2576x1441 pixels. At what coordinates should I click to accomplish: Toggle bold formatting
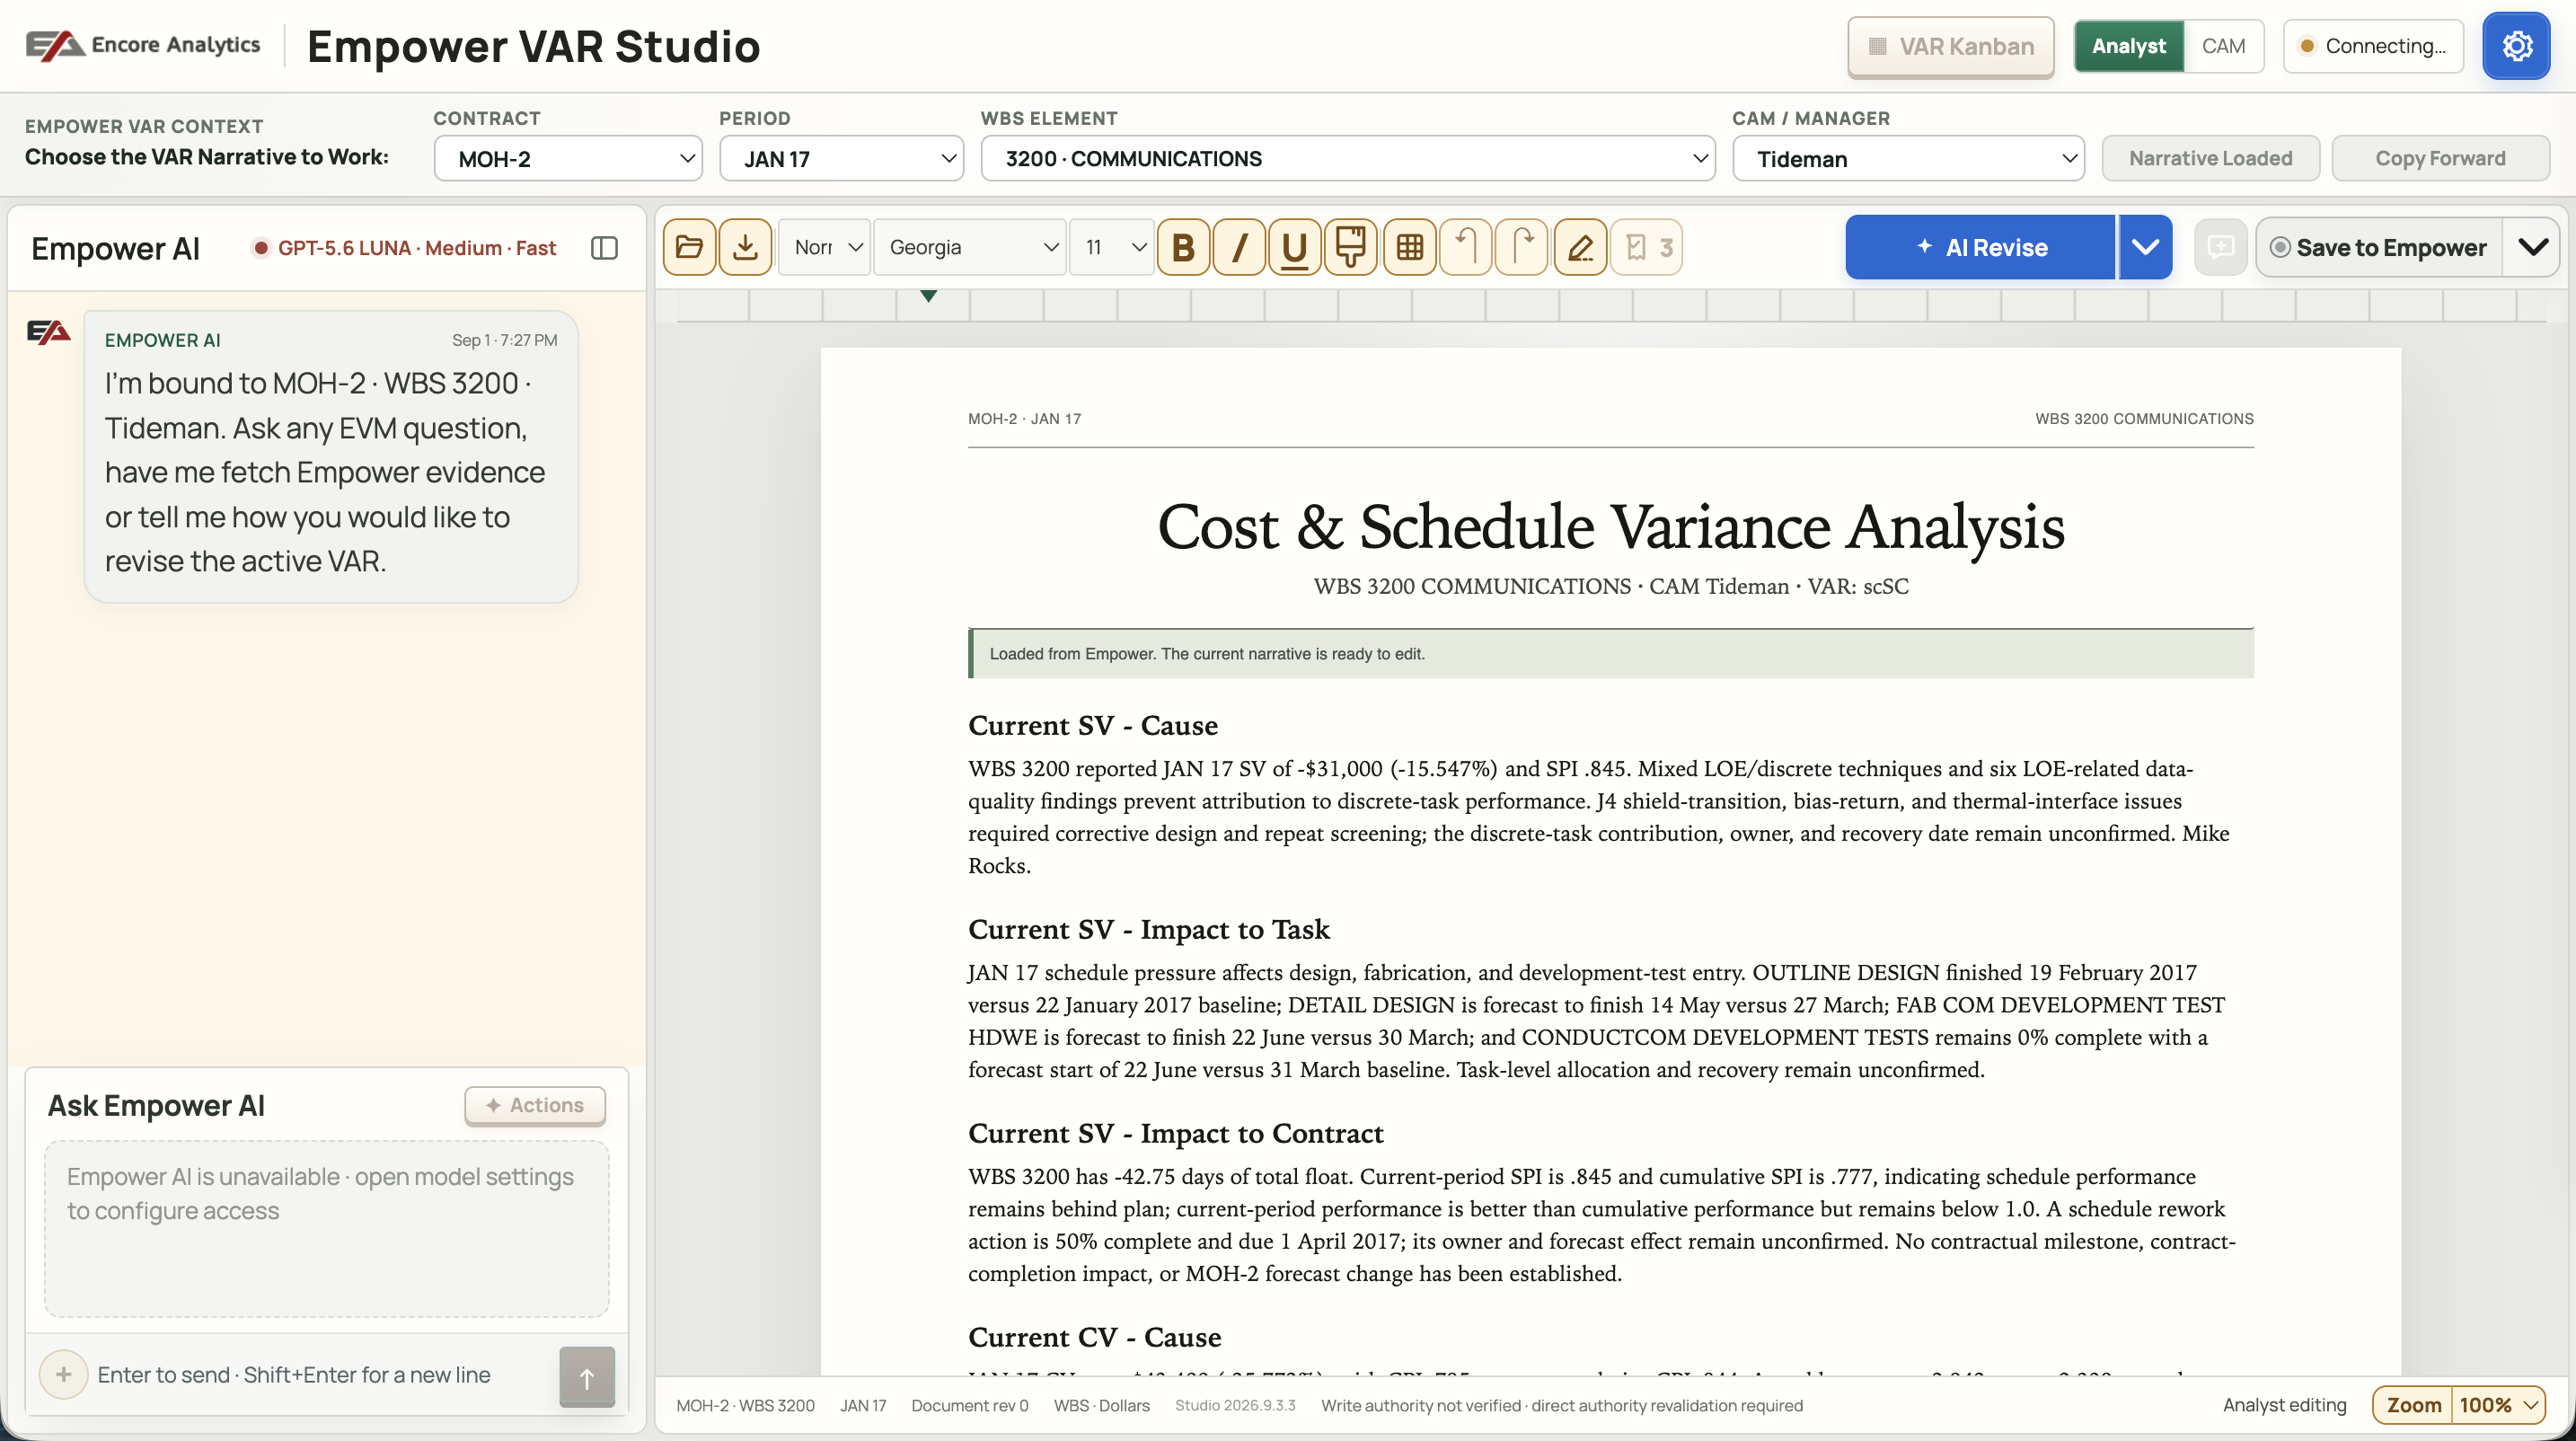click(1183, 247)
